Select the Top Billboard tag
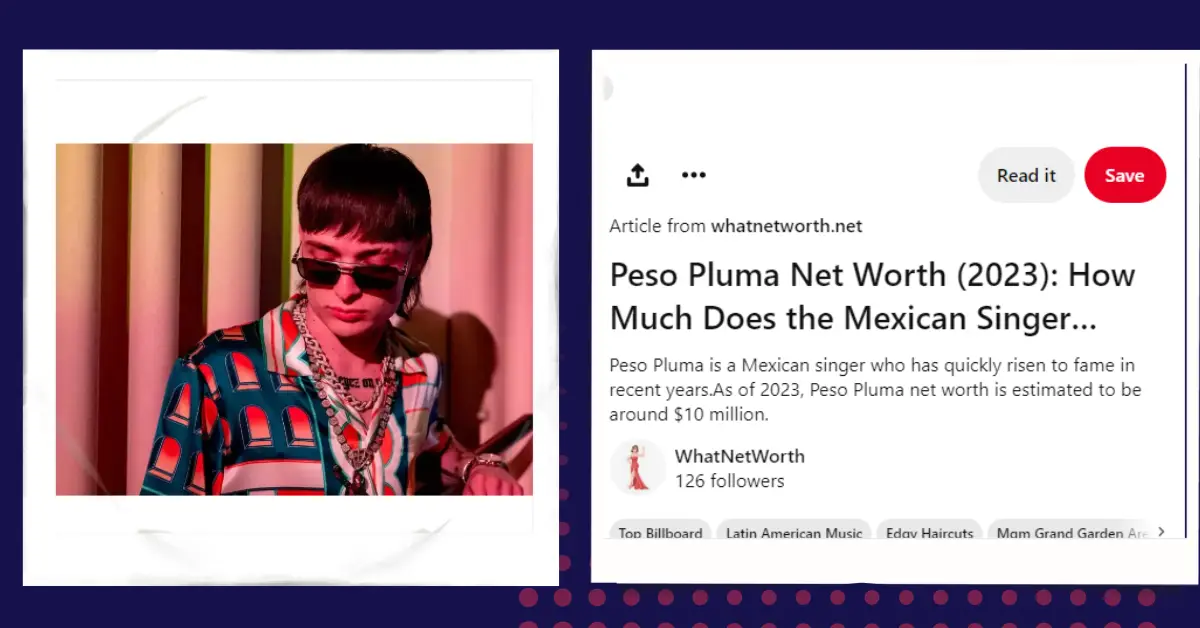Screen dimensions: 1200x628 pos(660,531)
